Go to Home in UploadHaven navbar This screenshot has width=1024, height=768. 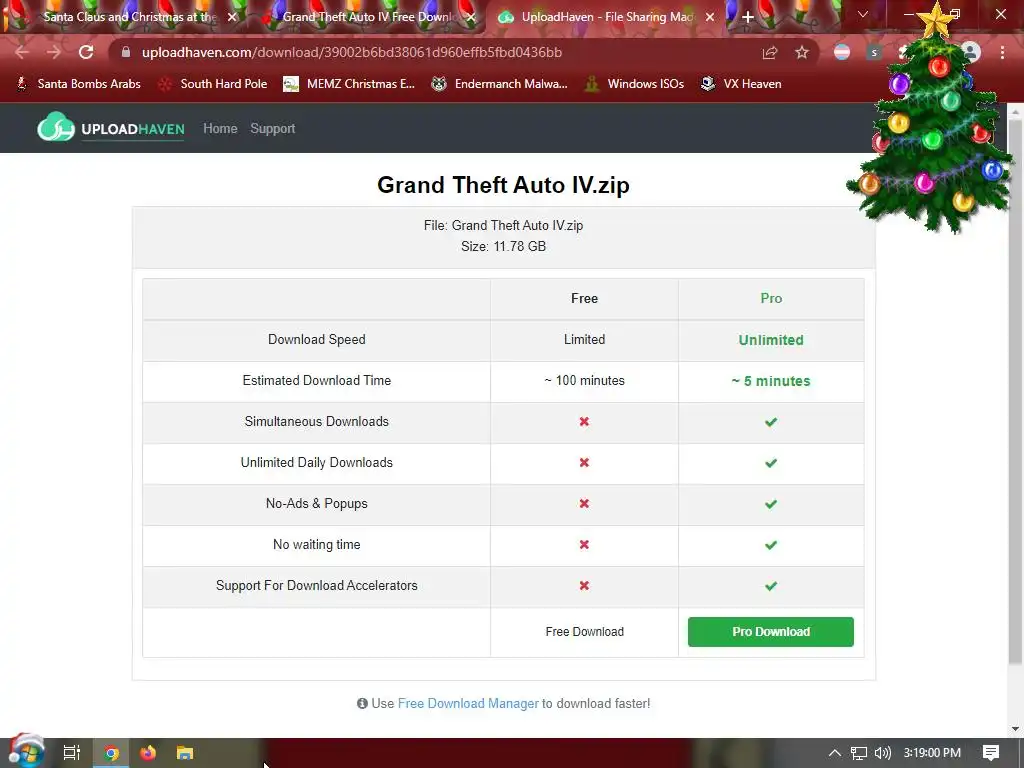[x=220, y=129]
